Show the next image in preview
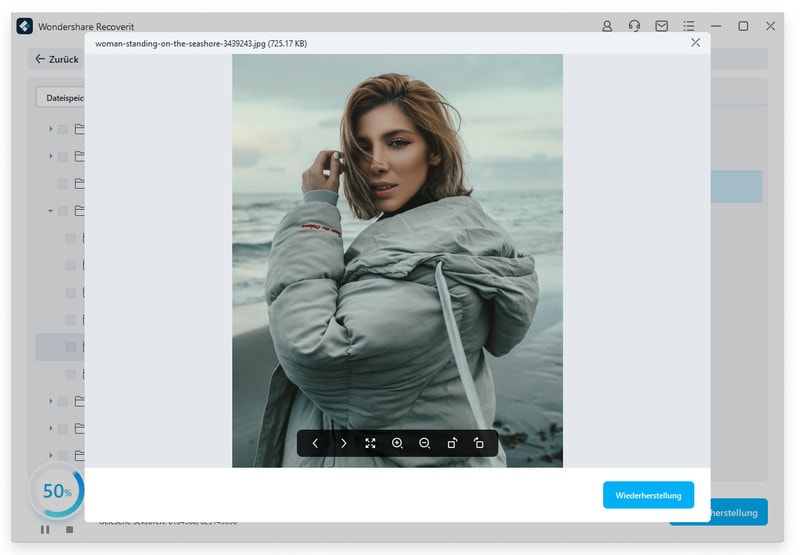Screen dimensions: 800x555 coord(343,443)
